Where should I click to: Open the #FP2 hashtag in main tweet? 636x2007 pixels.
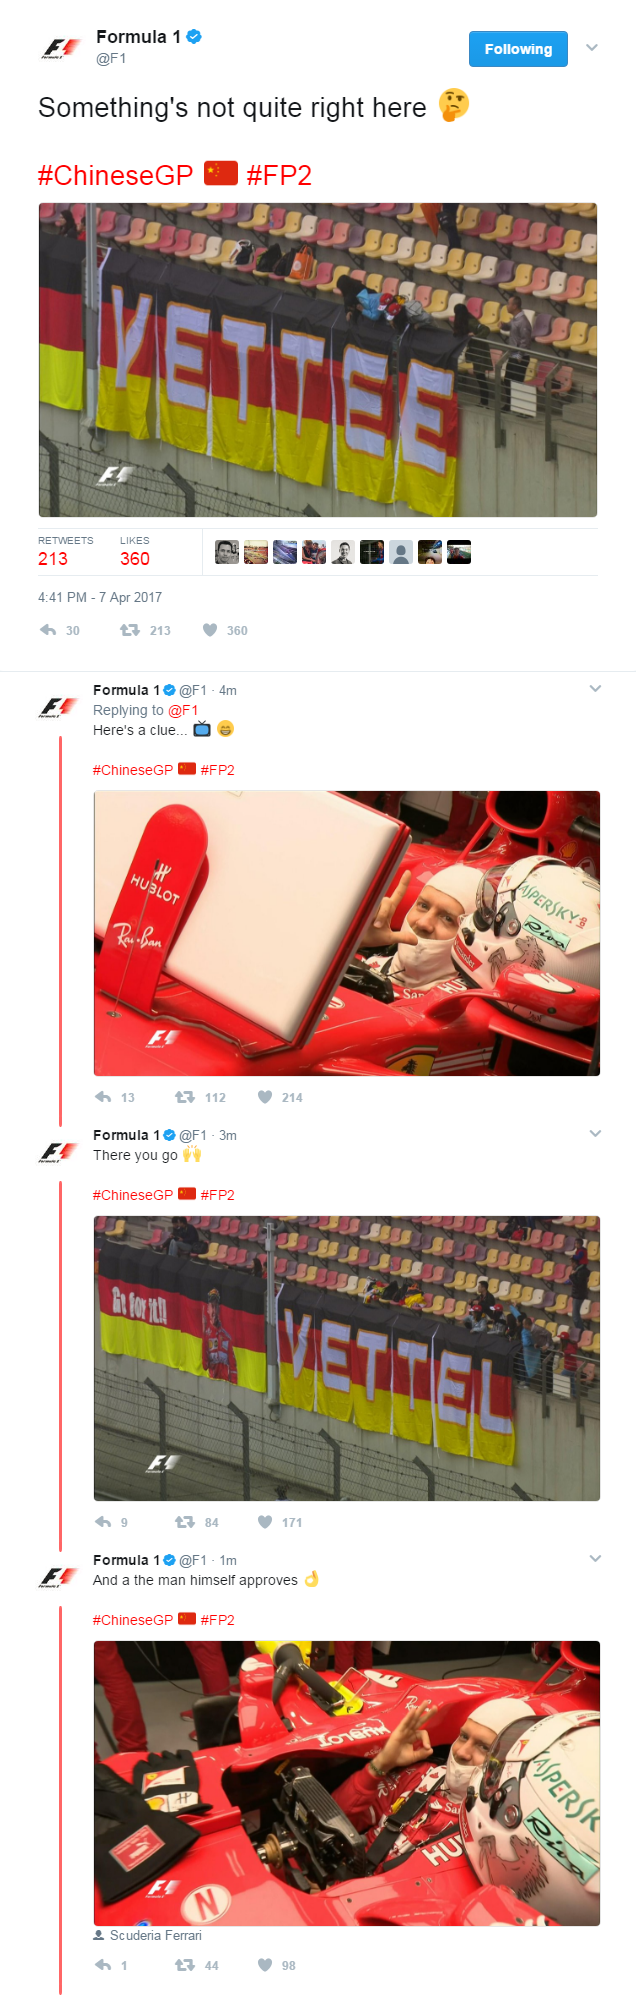pyautogui.click(x=279, y=176)
